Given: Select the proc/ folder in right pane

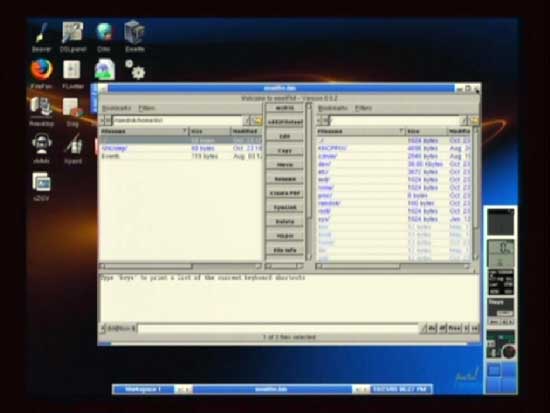Looking at the screenshot, I should coord(394,195).
